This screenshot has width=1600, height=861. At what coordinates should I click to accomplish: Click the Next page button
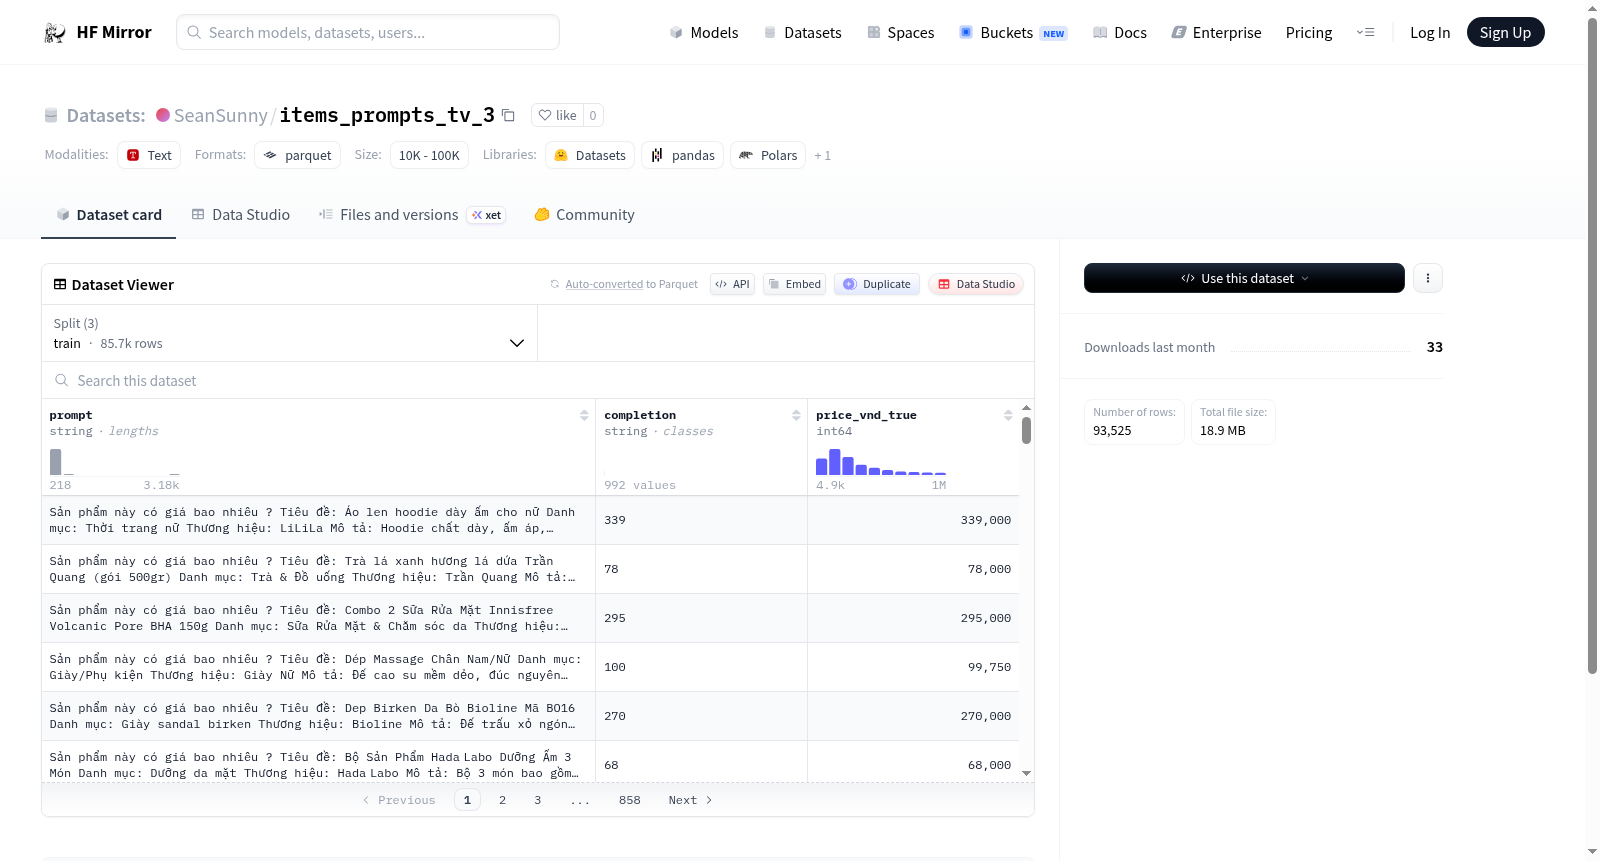tap(690, 800)
